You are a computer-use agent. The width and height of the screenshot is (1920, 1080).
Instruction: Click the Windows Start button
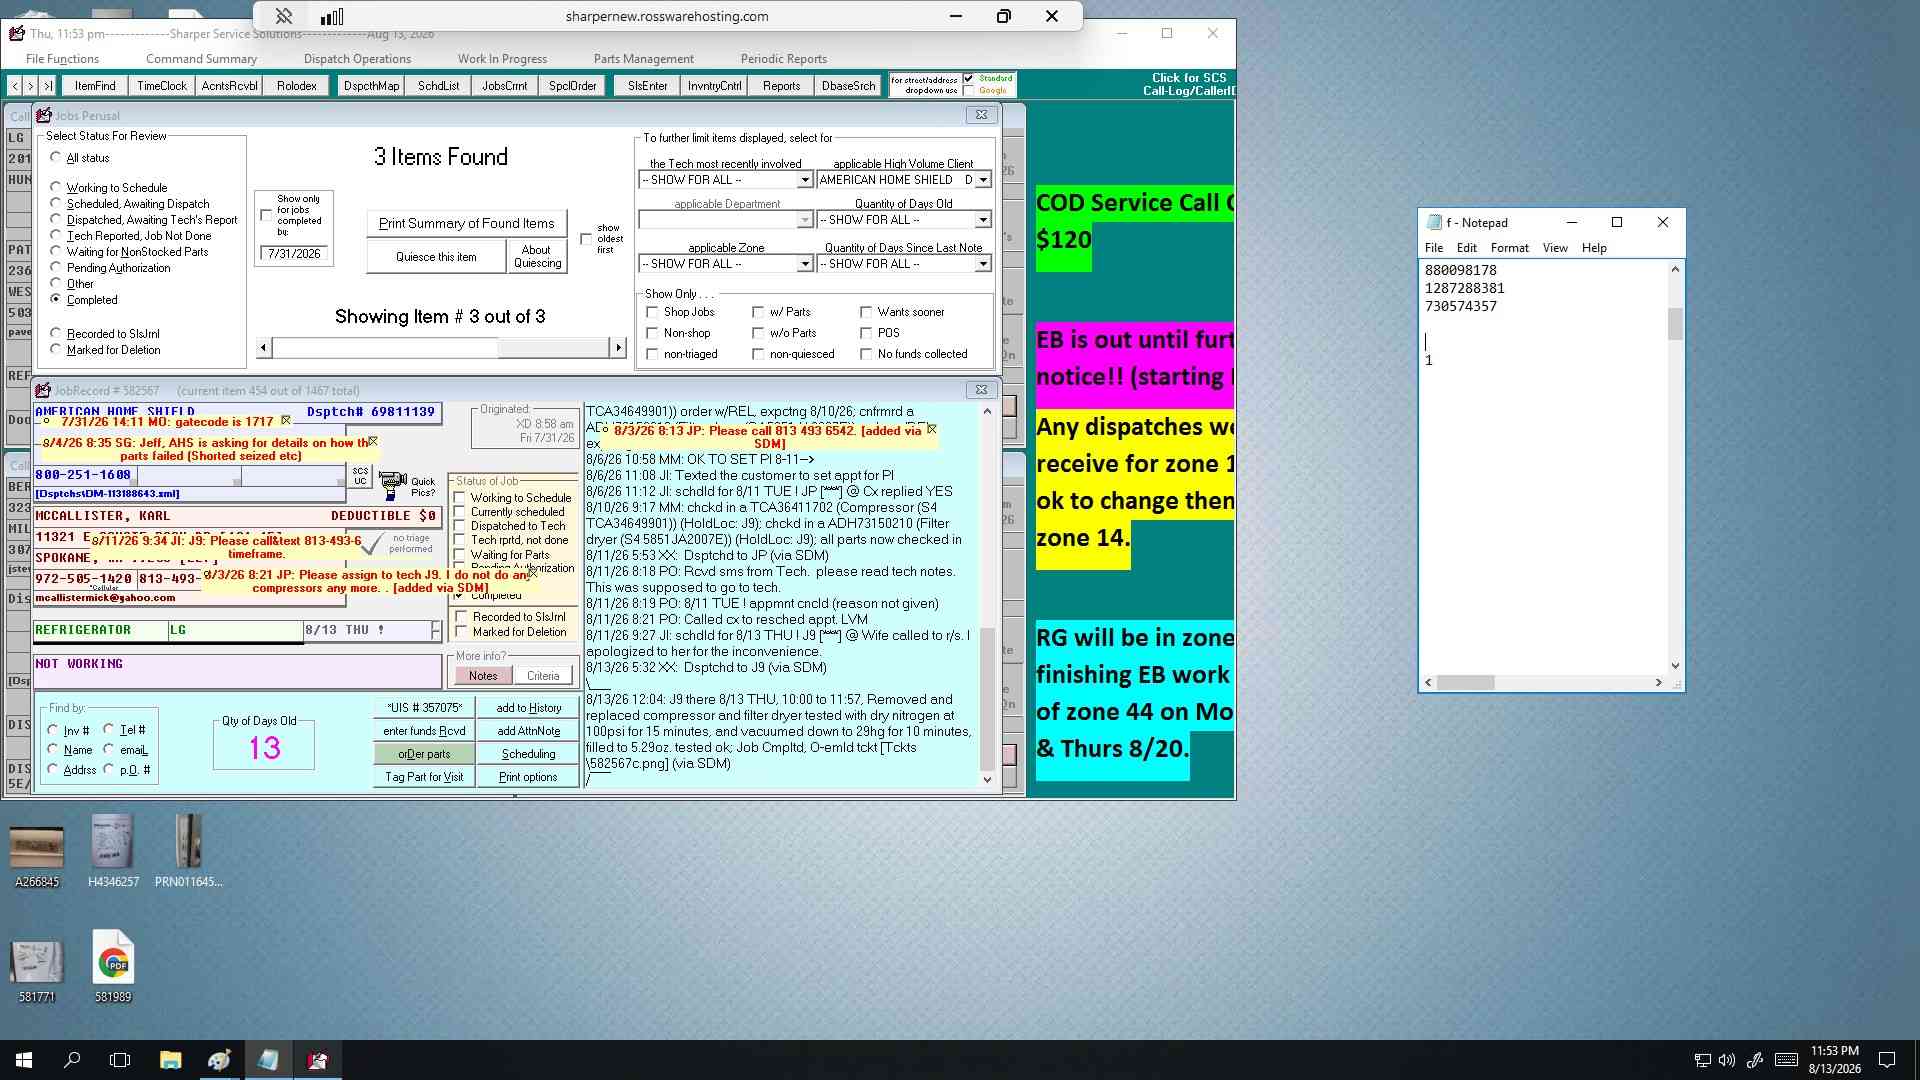coord(24,1060)
